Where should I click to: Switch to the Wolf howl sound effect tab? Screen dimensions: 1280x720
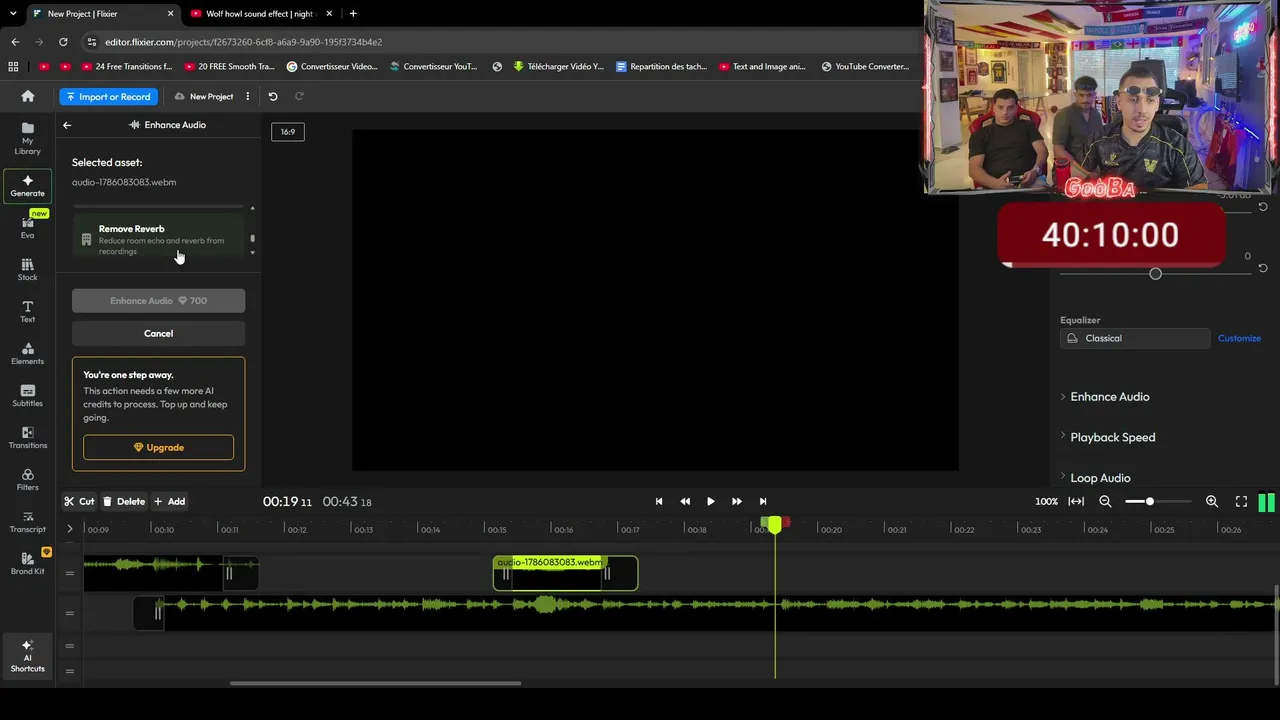pyautogui.click(x=260, y=14)
